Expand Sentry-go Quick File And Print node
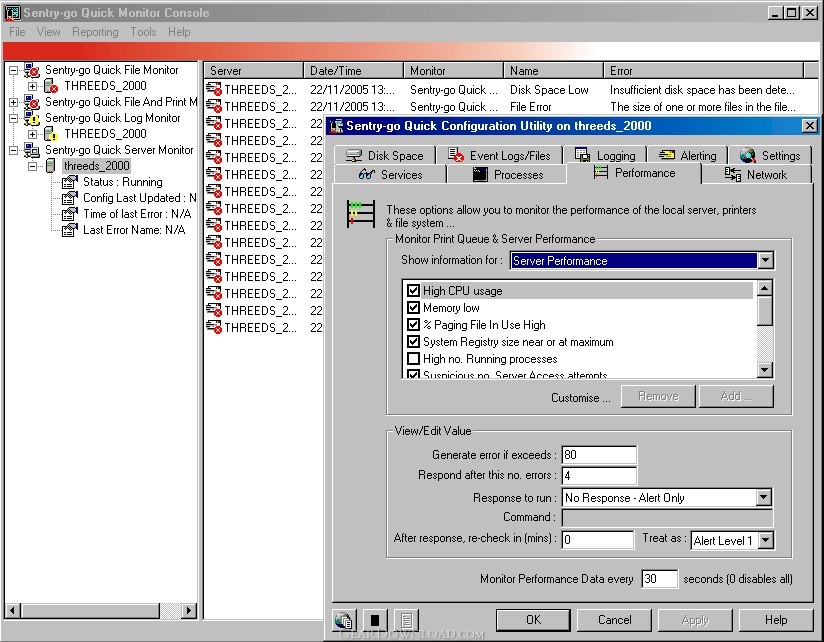Viewport: 824px width, 642px height. [x=14, y=102]
